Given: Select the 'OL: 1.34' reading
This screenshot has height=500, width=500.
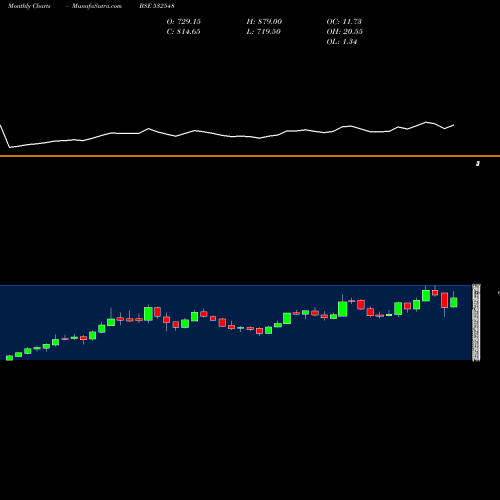Looking at the screenshot, I should [342, 42].
